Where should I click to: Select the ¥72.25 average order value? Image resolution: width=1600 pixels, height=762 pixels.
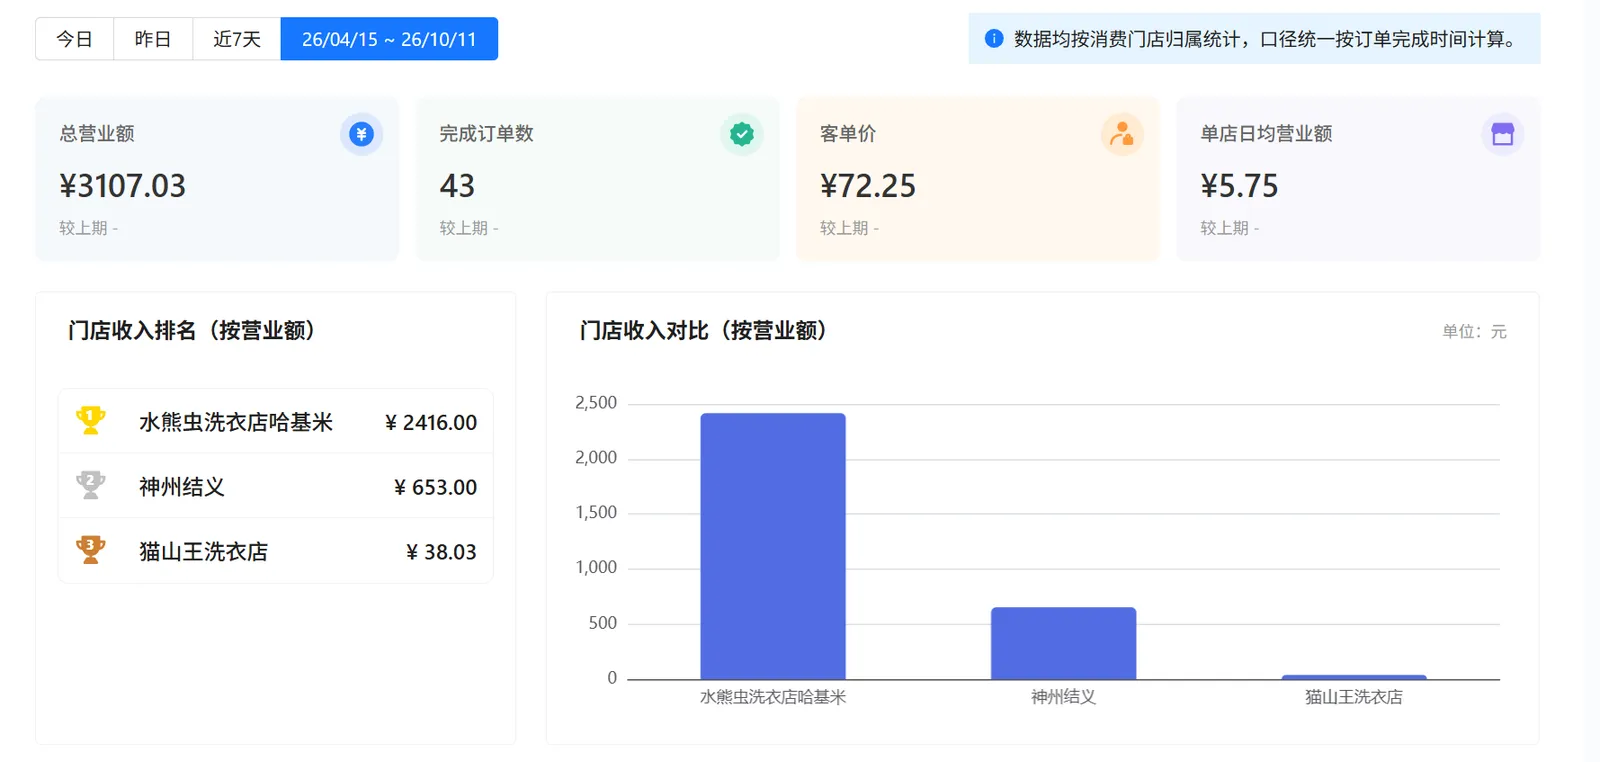coord(868,186)
